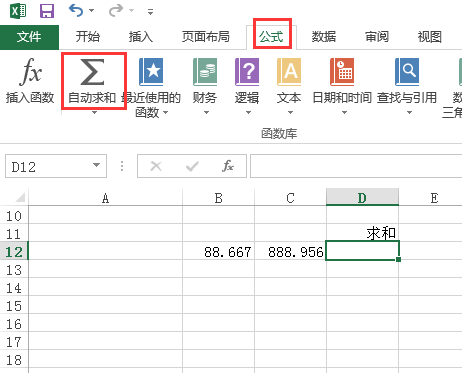Select row 14 header

point(14,288)
